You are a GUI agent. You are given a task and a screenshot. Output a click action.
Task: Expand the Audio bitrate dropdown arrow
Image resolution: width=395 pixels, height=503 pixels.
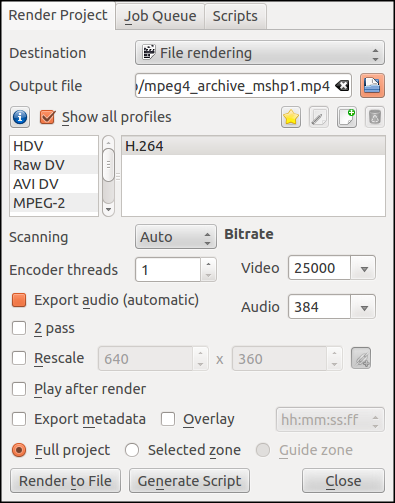click(x=364, y=307)
